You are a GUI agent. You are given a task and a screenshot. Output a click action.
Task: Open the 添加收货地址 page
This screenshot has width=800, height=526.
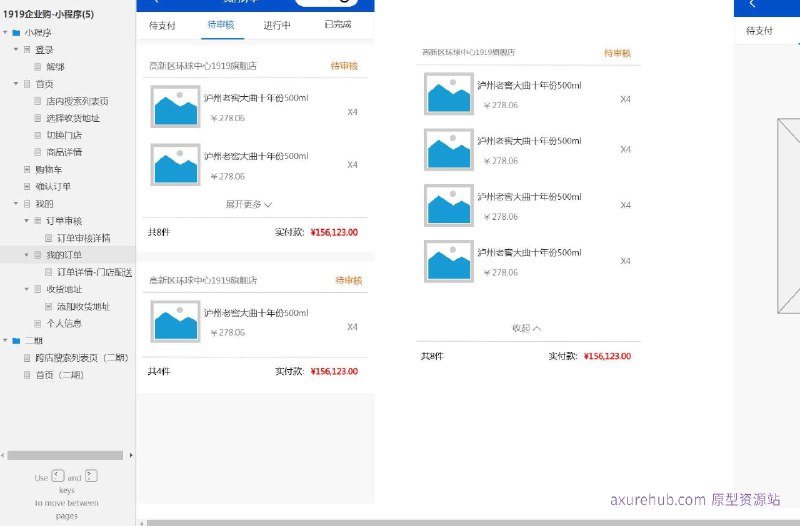(x=83, y=307)
